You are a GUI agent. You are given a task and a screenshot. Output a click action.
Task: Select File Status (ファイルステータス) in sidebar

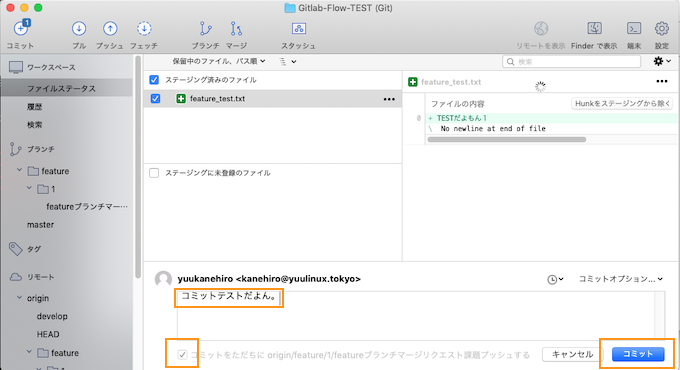(x=67, y=88)
